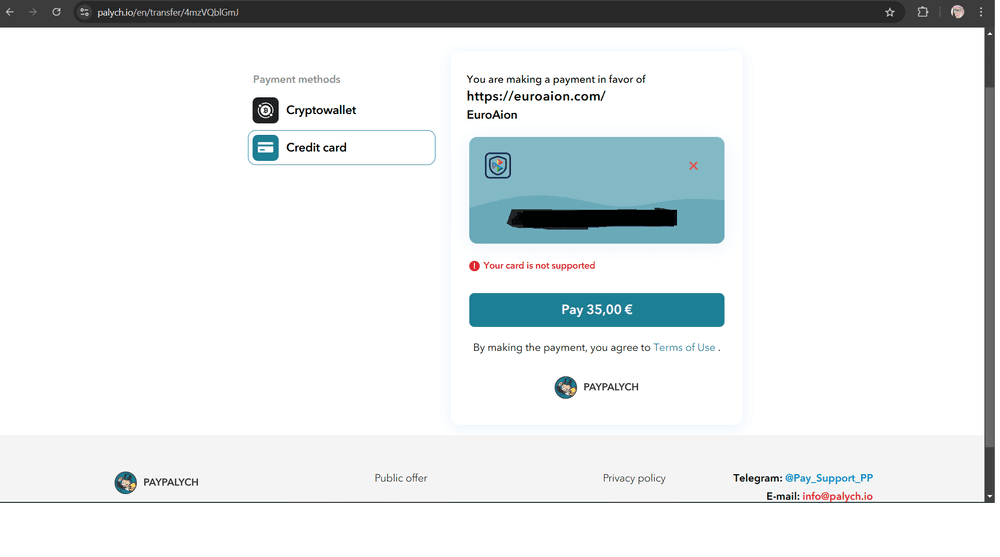This screenshot has width=1000, height=557.
Task: Bookmark this page with star icon
Action: (890, 12)
